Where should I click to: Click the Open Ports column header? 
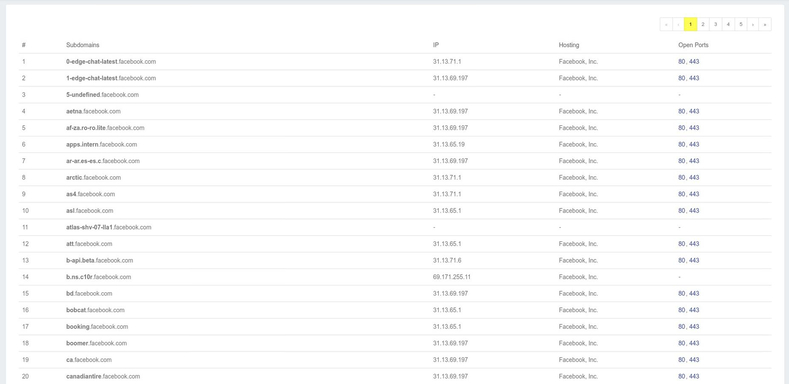pyautogui.click(x=693, y=45)
